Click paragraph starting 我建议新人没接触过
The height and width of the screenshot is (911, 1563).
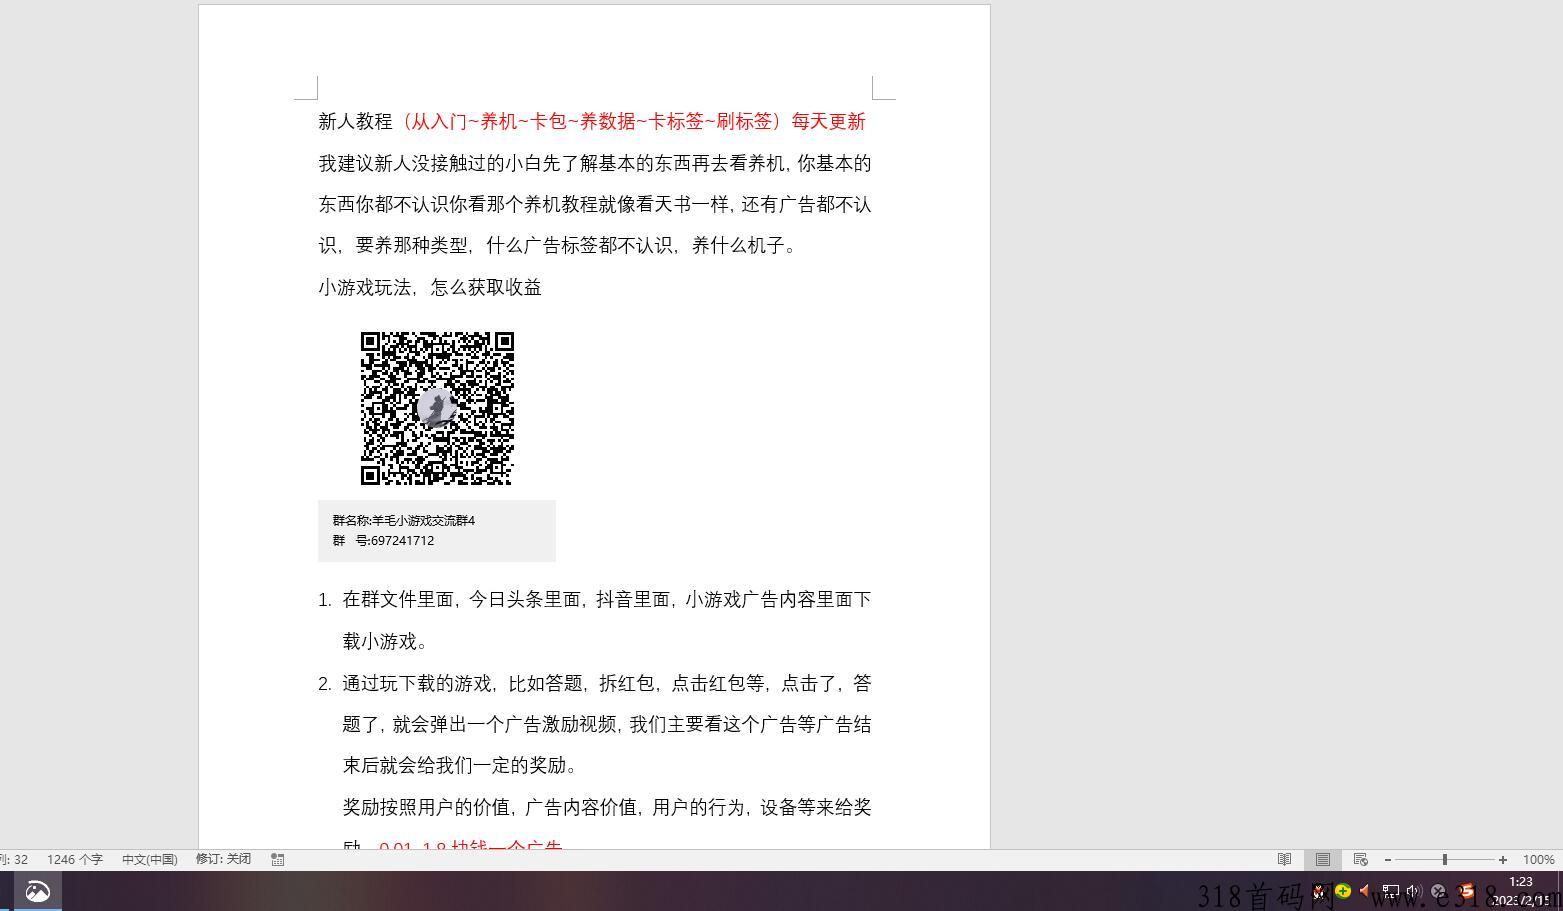point(595,204)
